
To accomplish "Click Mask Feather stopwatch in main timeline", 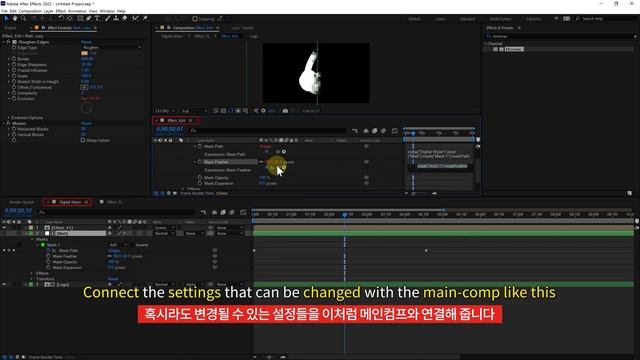I will click(x=48, y=256).
